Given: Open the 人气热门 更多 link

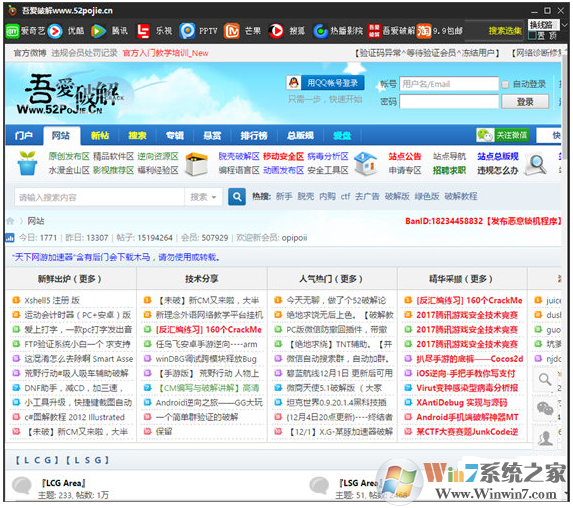Looking at the screenshot, I should coord(349,279).
